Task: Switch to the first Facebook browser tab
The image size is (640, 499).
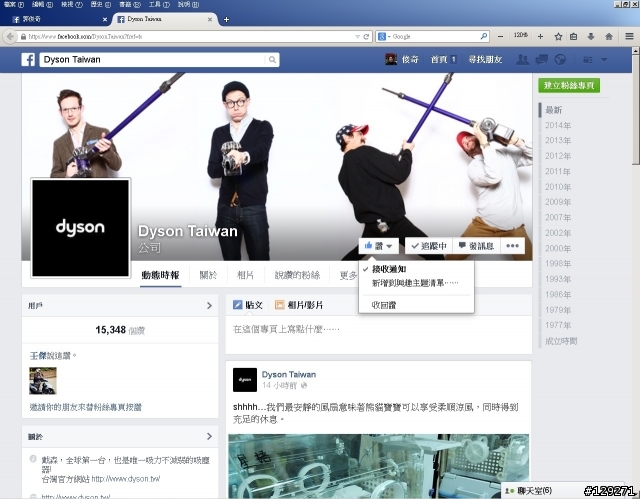Action: pyautogui.click(x=60, y=19)
